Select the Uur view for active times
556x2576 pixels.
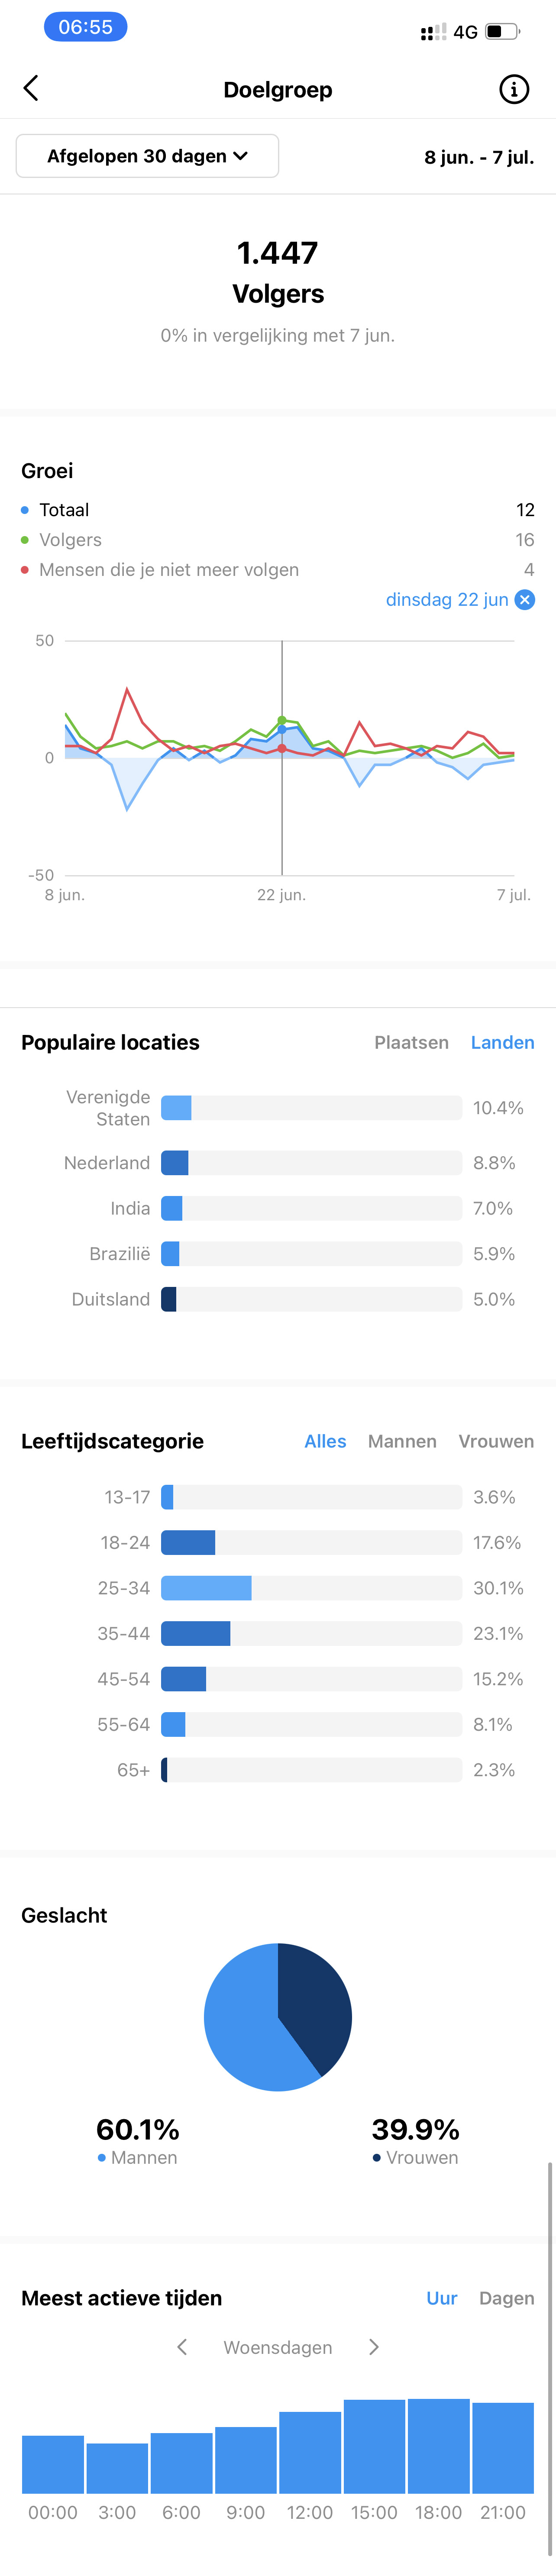coord(442,2298)
